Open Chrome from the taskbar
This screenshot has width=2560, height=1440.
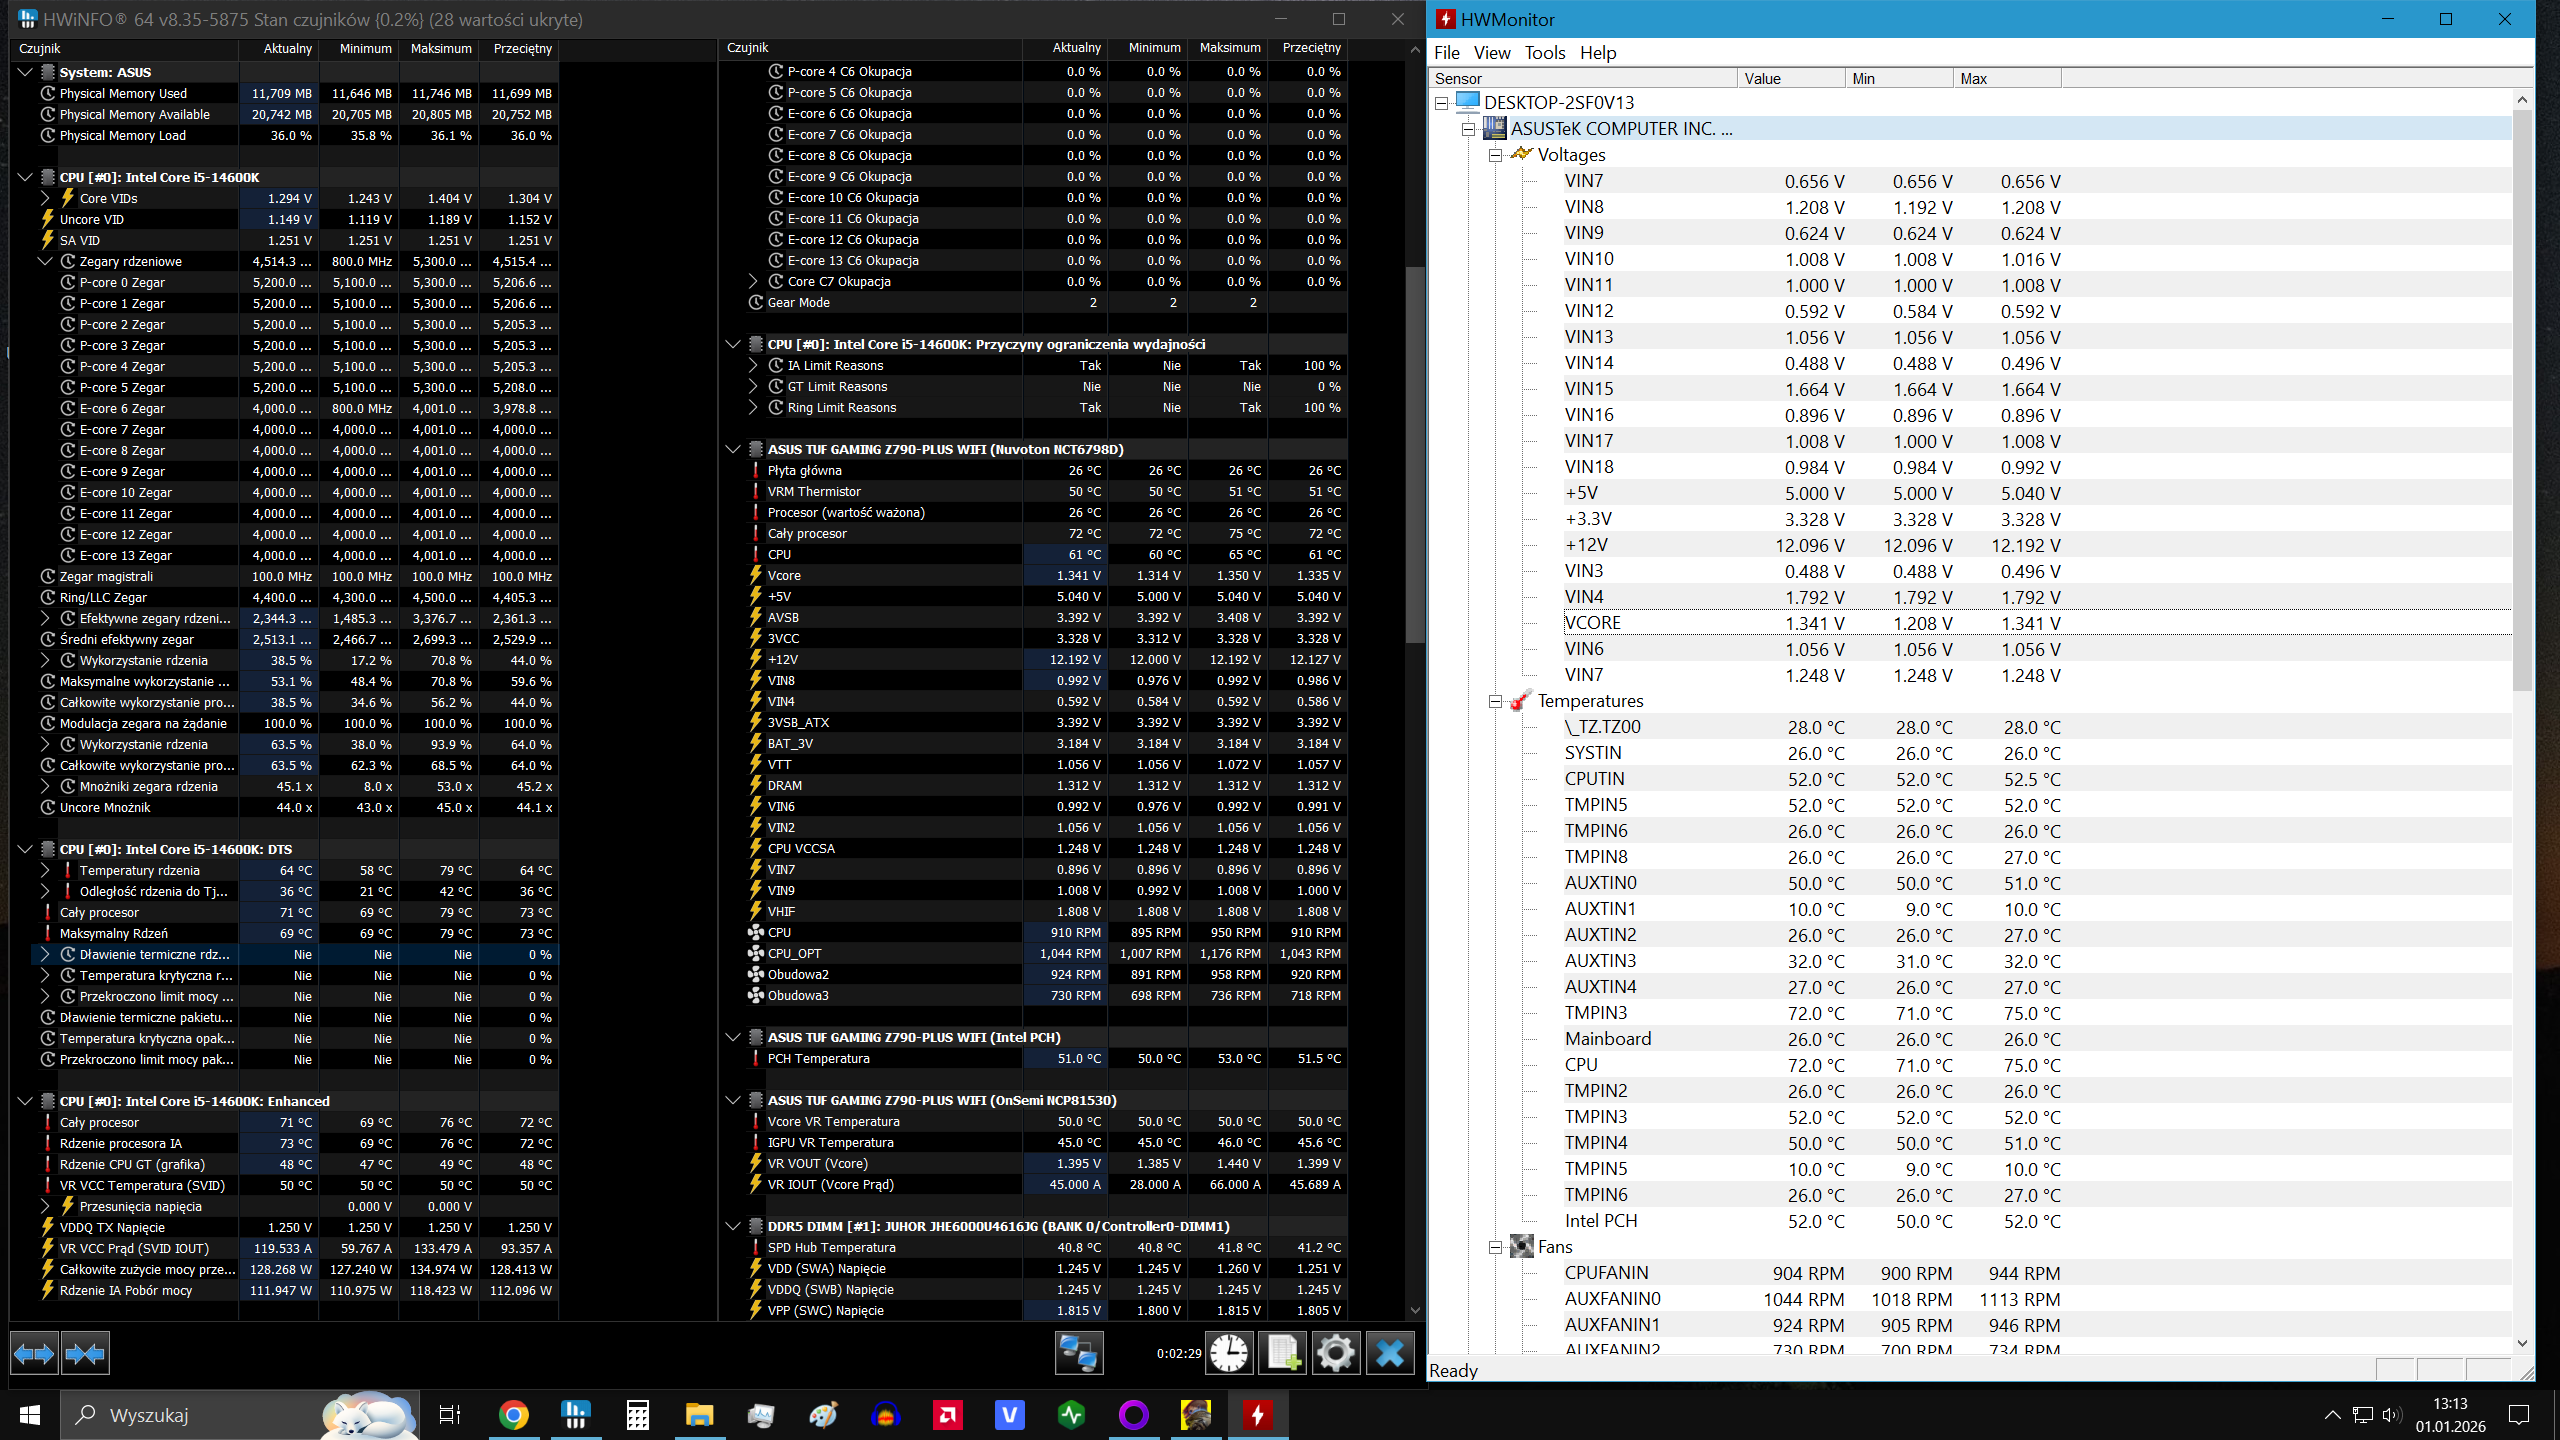513,1415
